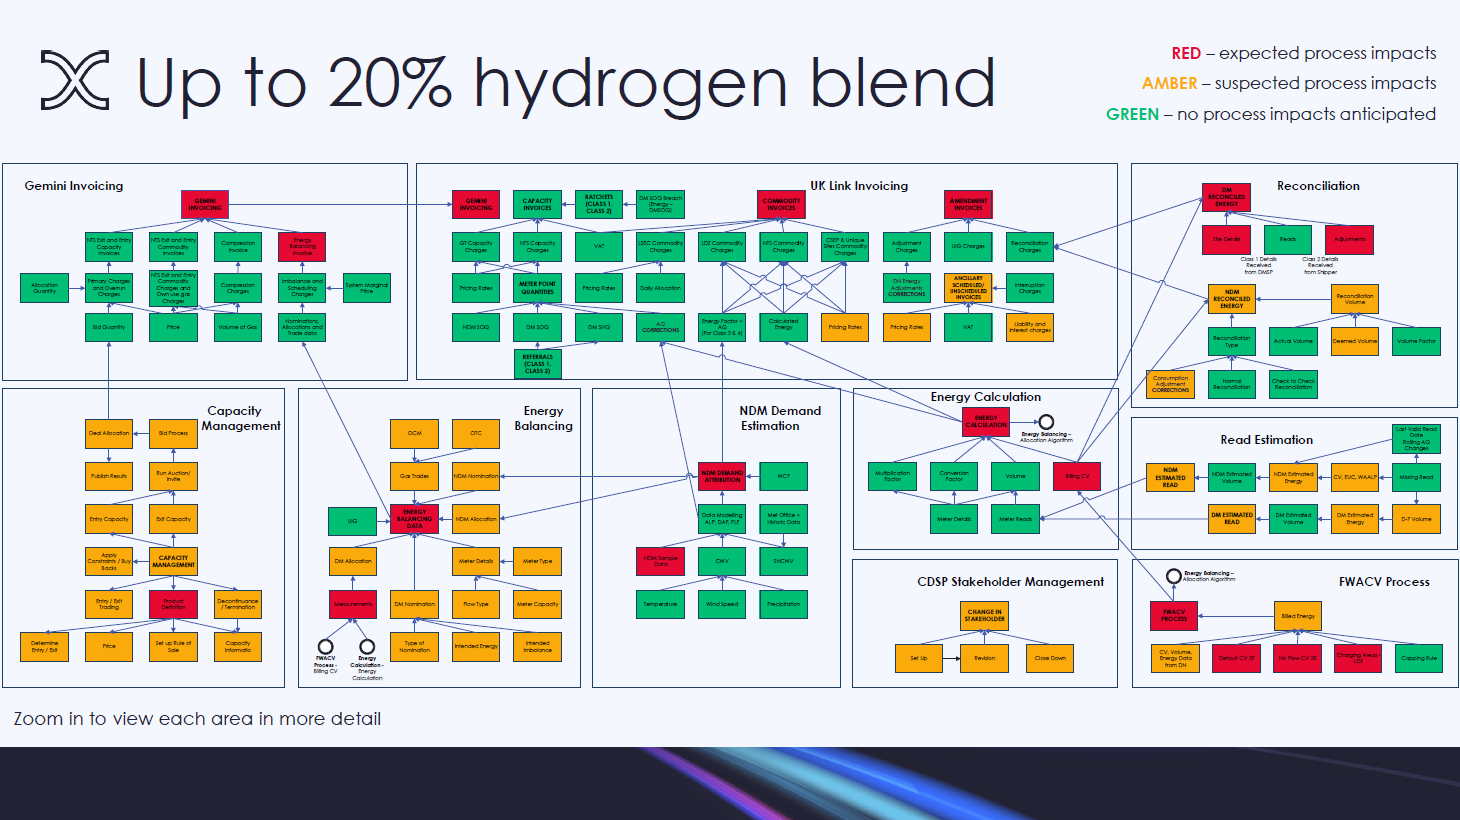Select the DM ESTIMATED READ amber box
Screen dimensions: 1460x820
click(1232, 519)
